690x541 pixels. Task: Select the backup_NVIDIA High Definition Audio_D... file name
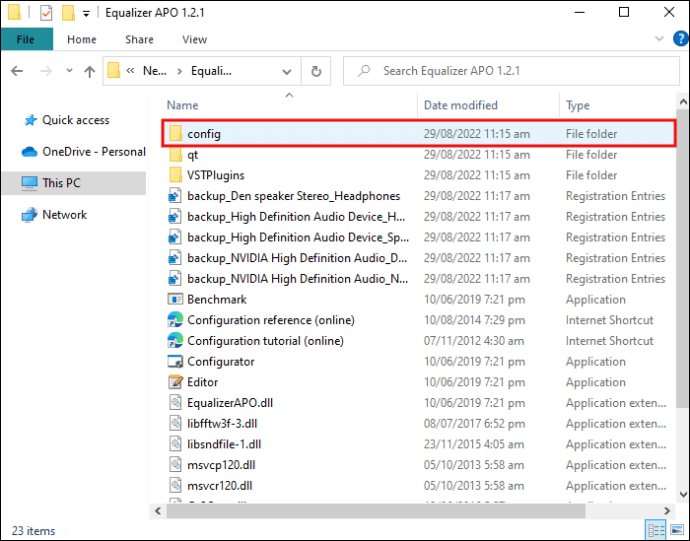(297, 258)
